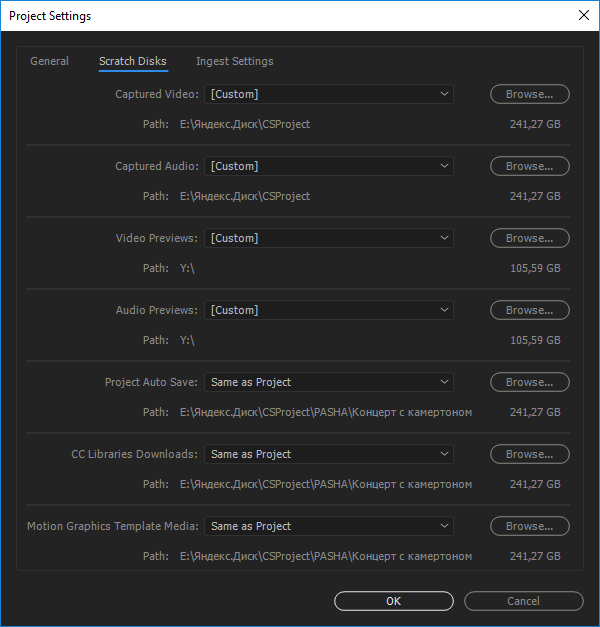Screen dimensions: 600x627
Task: Browse for Audio Previews folder
Action: [x=530, y=310]
